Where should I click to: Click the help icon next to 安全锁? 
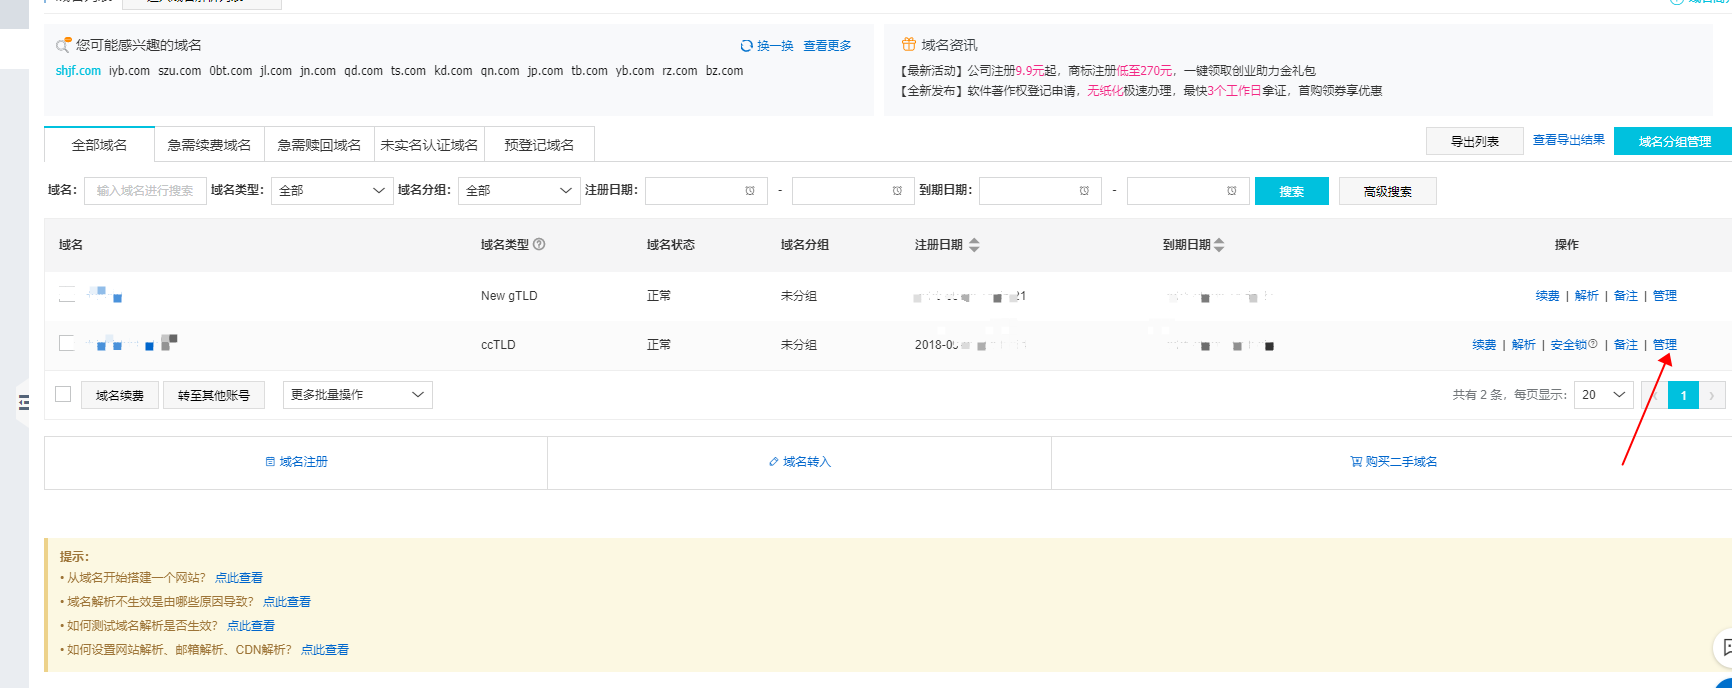(1593, 344)
